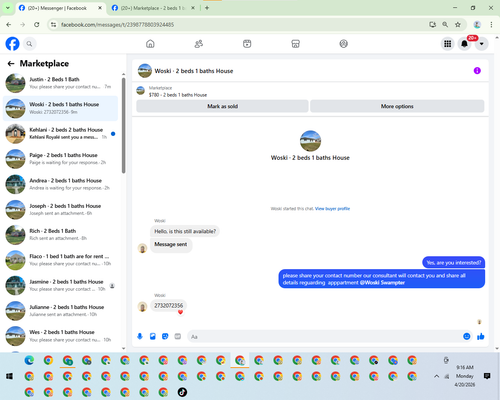Open the emoji picker in the message box
Screen dimensions: 500x400
467,336
